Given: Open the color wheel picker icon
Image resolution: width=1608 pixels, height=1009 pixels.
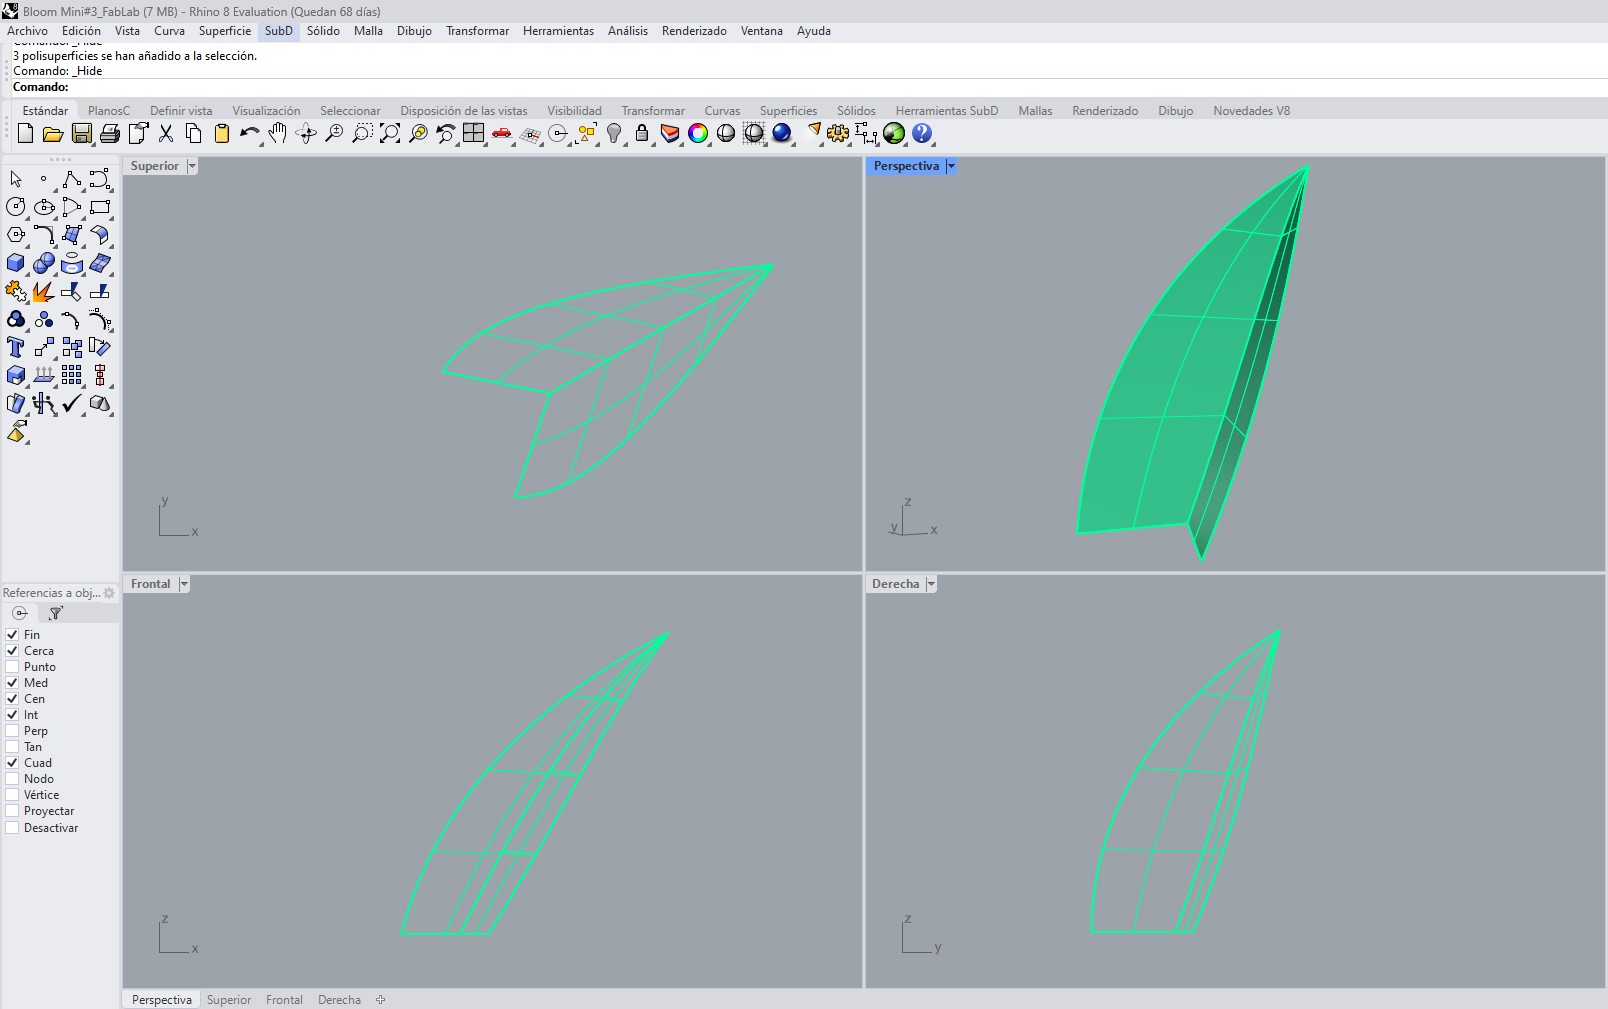Looking at the screenshot, I should [698, 133].
